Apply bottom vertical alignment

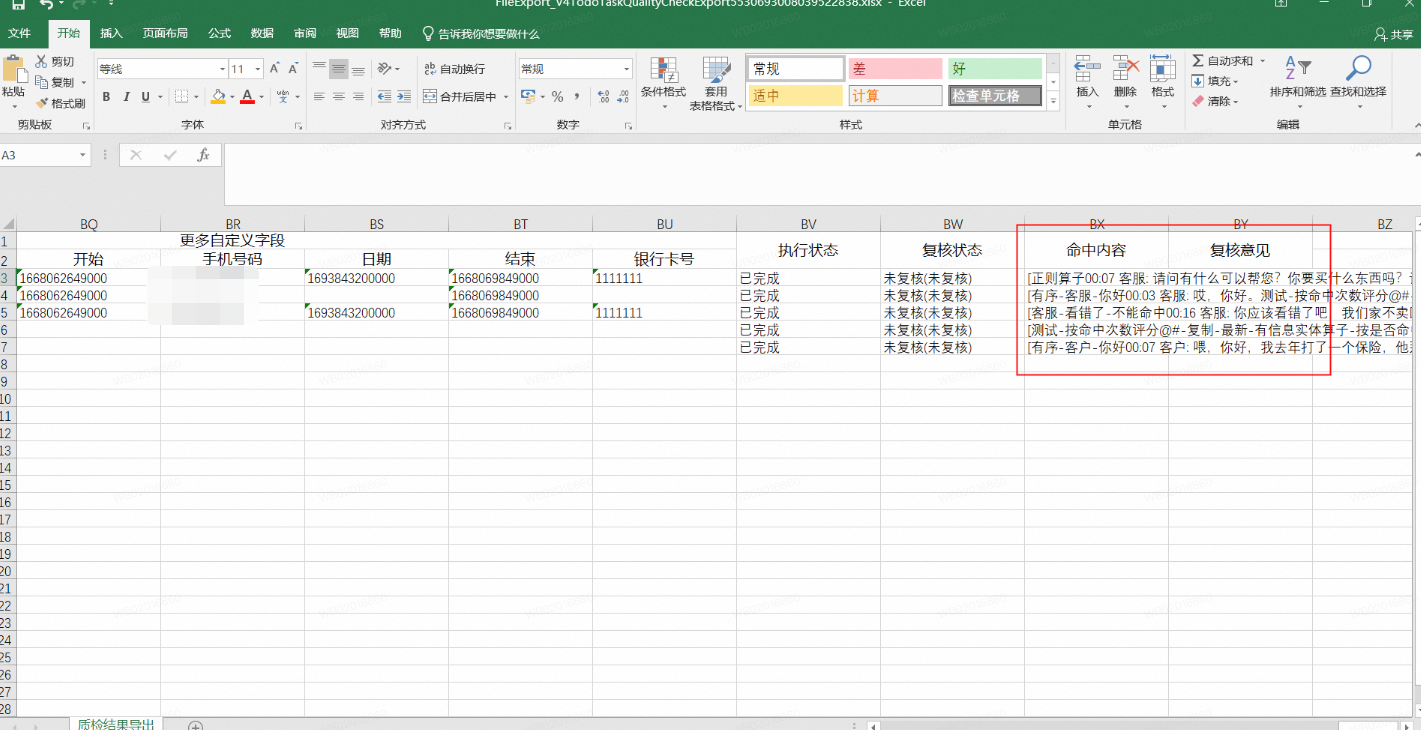(358, 69)
